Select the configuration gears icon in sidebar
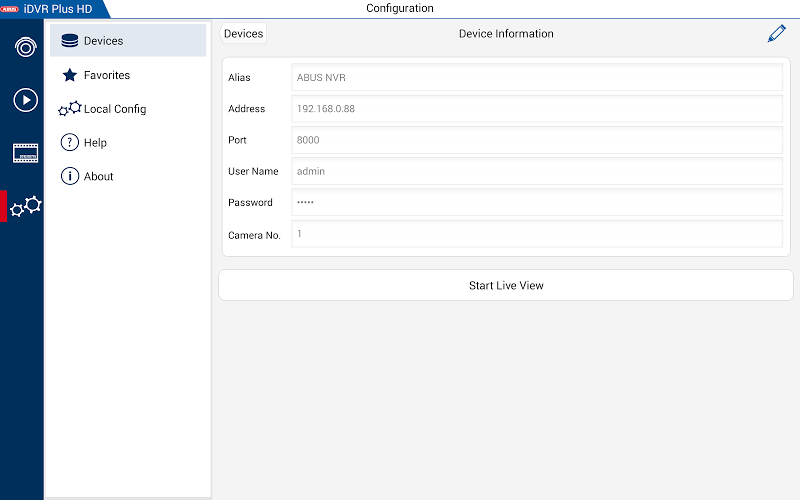This screenshot has height=500, width=800. (x=26, y=206)
